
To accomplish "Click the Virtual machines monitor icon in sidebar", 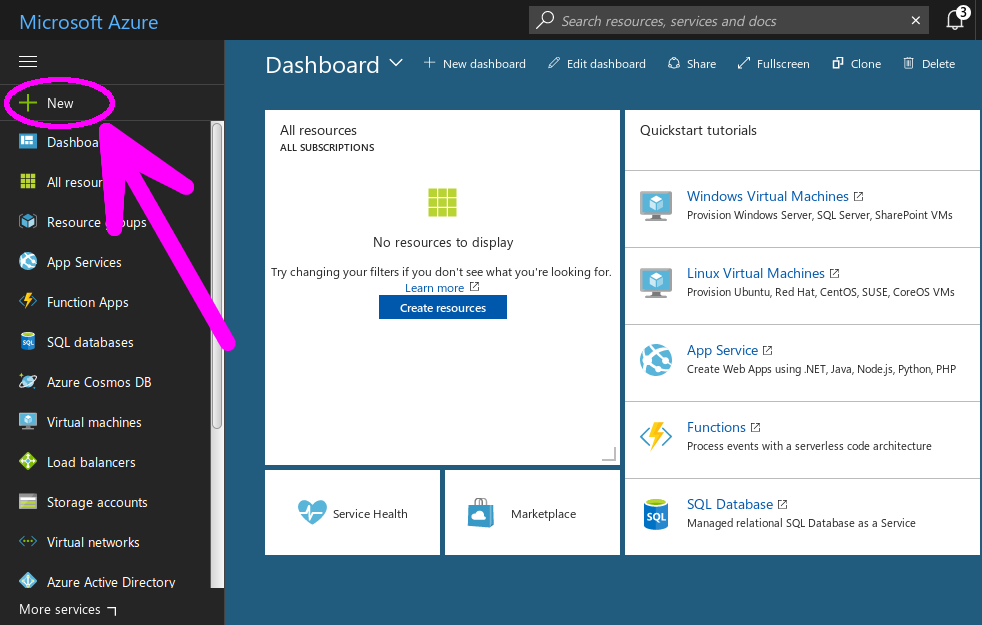I will click(x=28, y=421).
